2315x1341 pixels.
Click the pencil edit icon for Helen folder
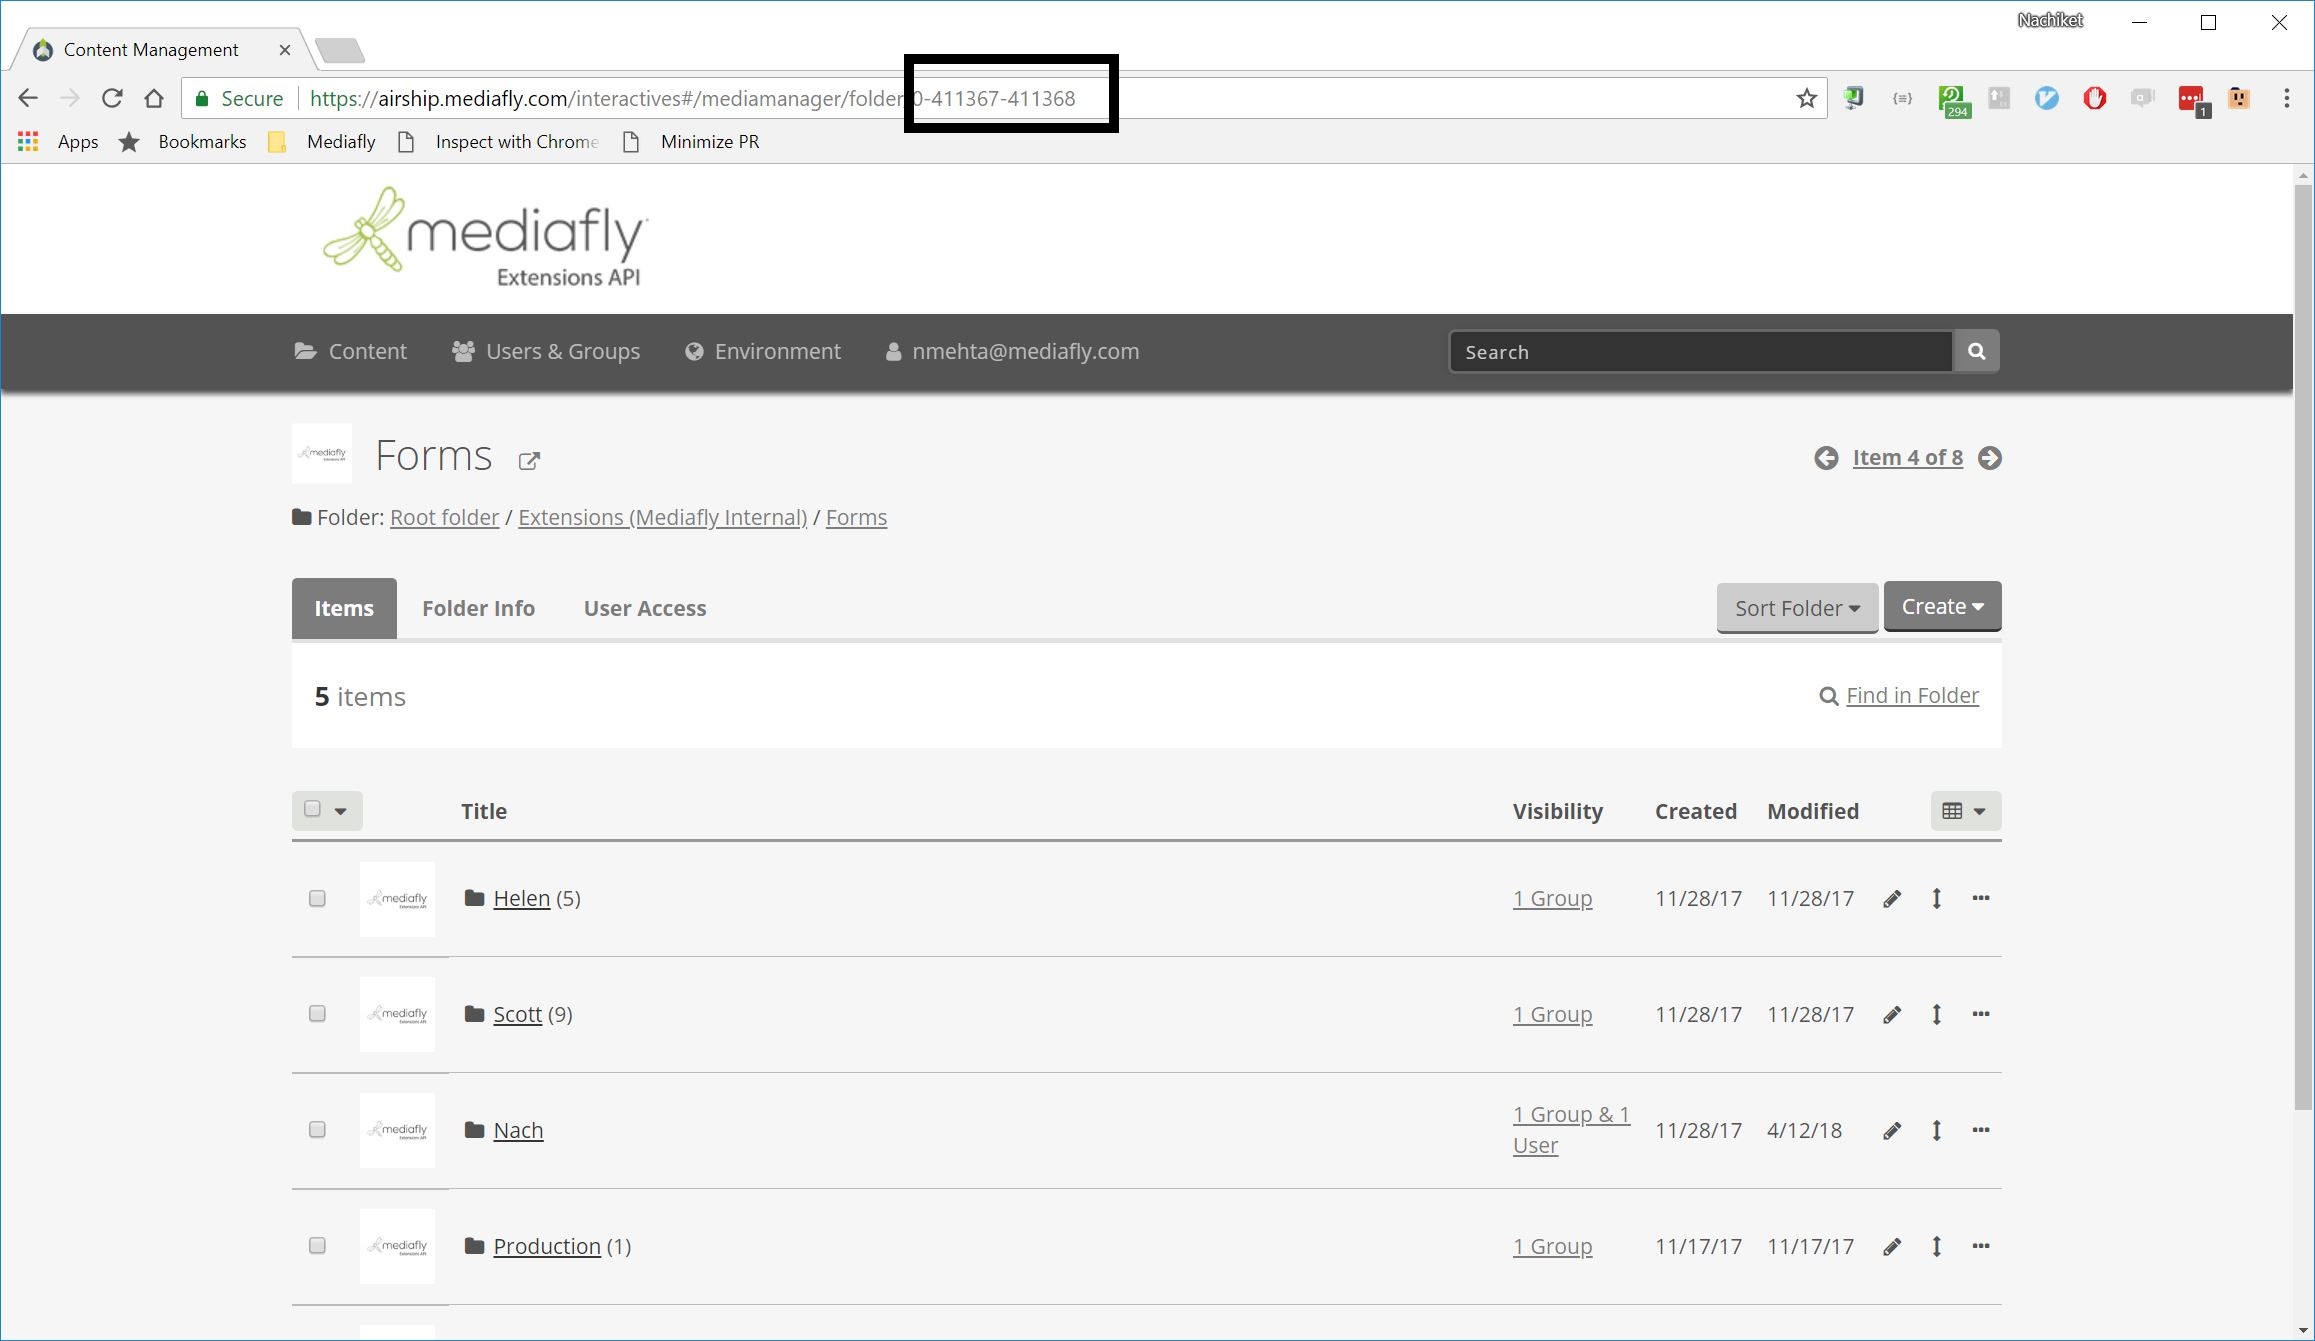pyautogui.click(x=1891, y=899)
